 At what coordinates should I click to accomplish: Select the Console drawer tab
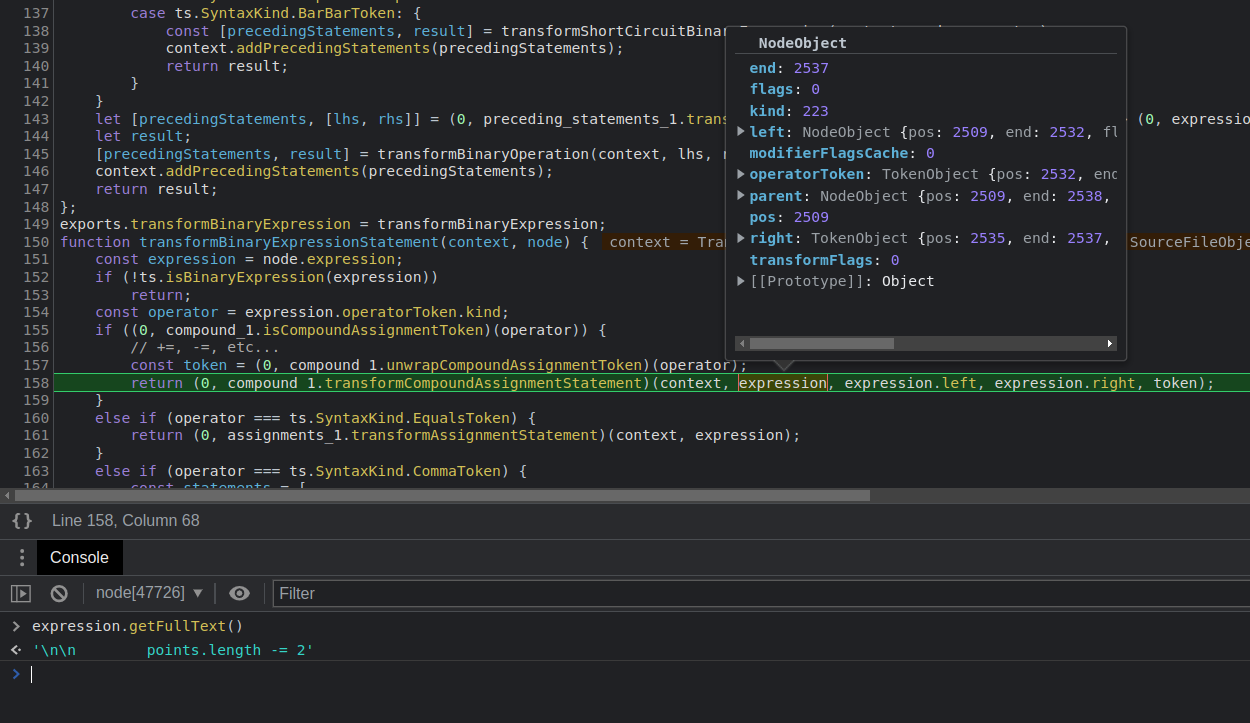[79, 558]
